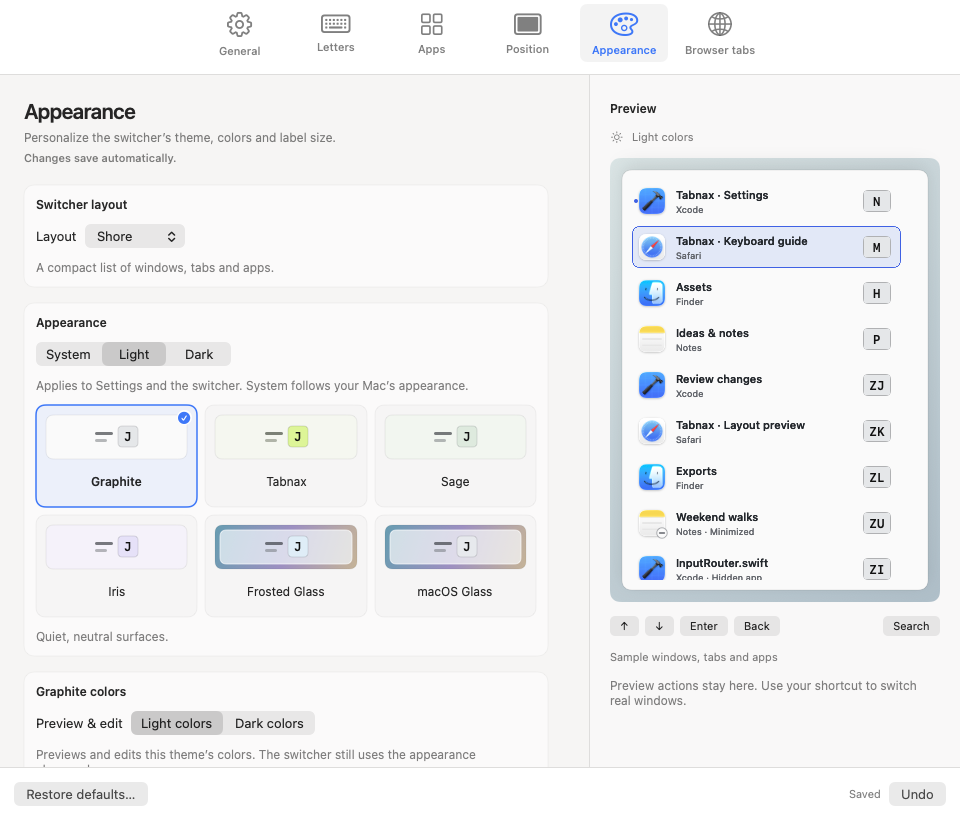Select the Iris theme card
Viewport: 960px width, 820px height.
(x=116, y=566)
